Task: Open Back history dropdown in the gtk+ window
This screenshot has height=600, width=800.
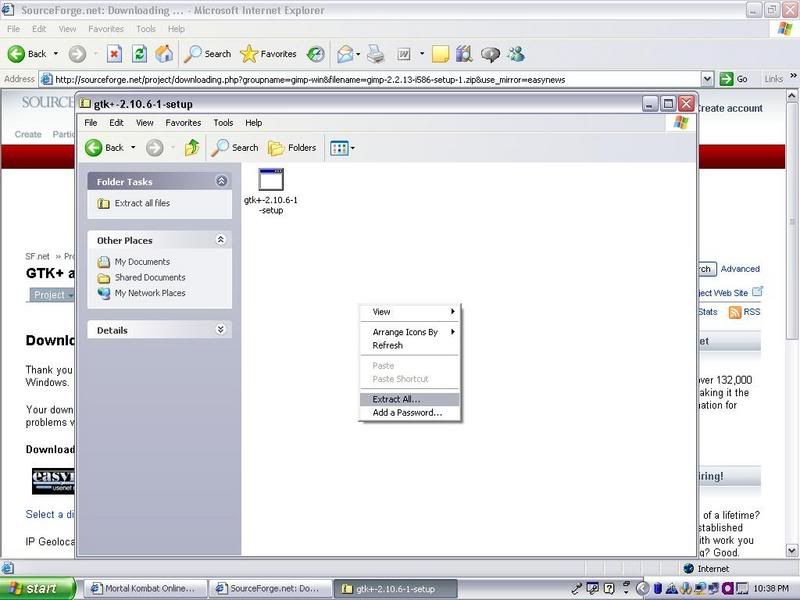Action: click(x=133, y=148)
